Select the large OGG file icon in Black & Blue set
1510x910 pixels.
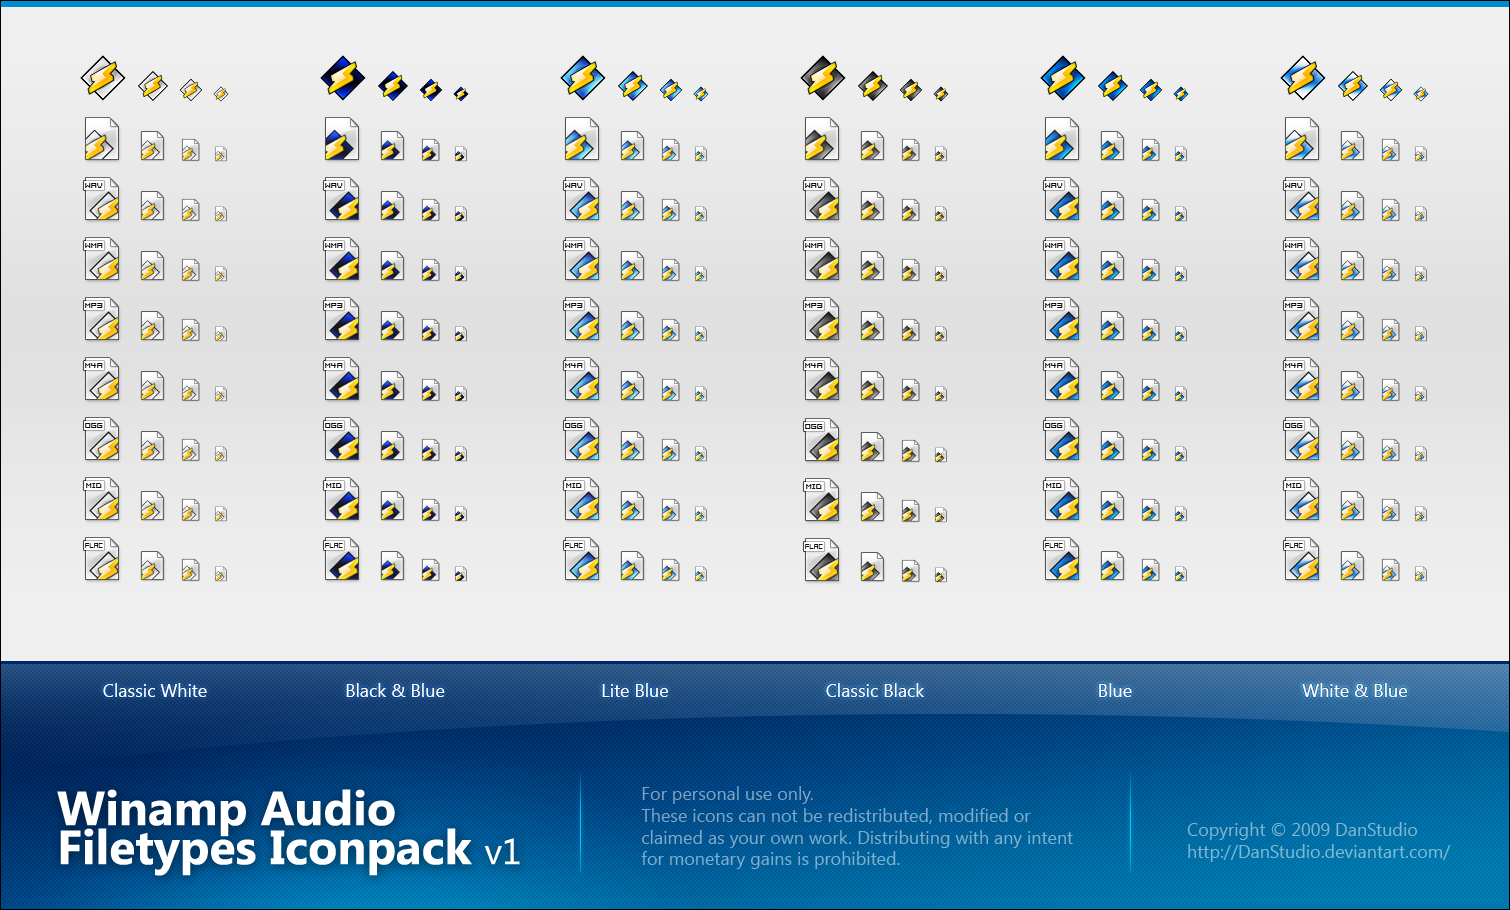click(342, 439)
